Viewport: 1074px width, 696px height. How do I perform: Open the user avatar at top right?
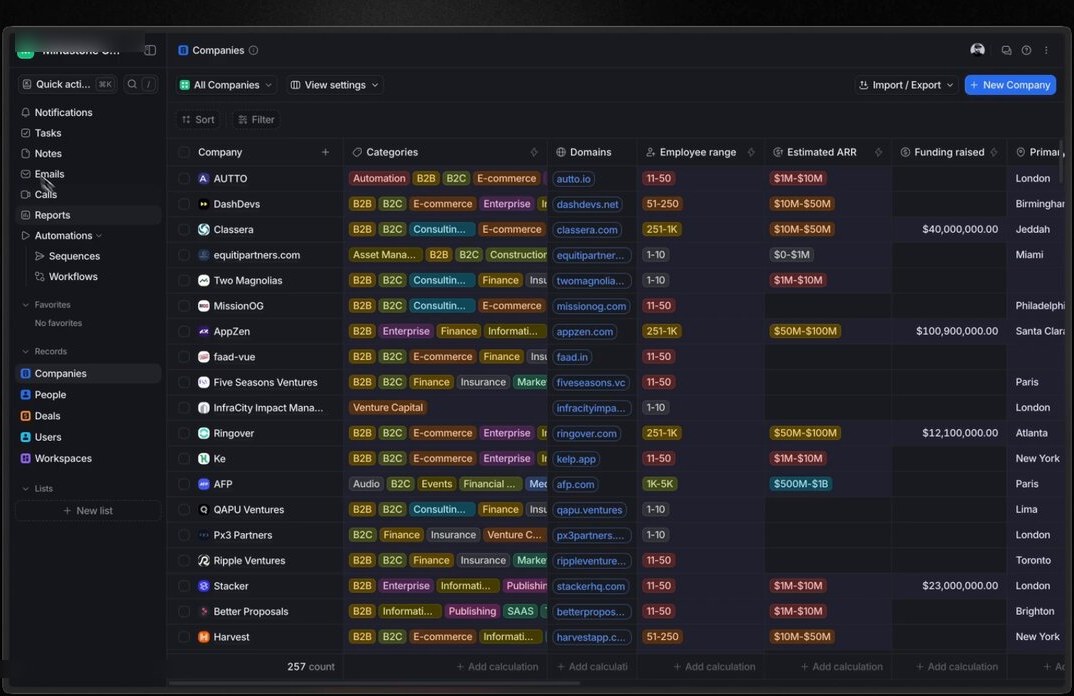click(977, 49)
